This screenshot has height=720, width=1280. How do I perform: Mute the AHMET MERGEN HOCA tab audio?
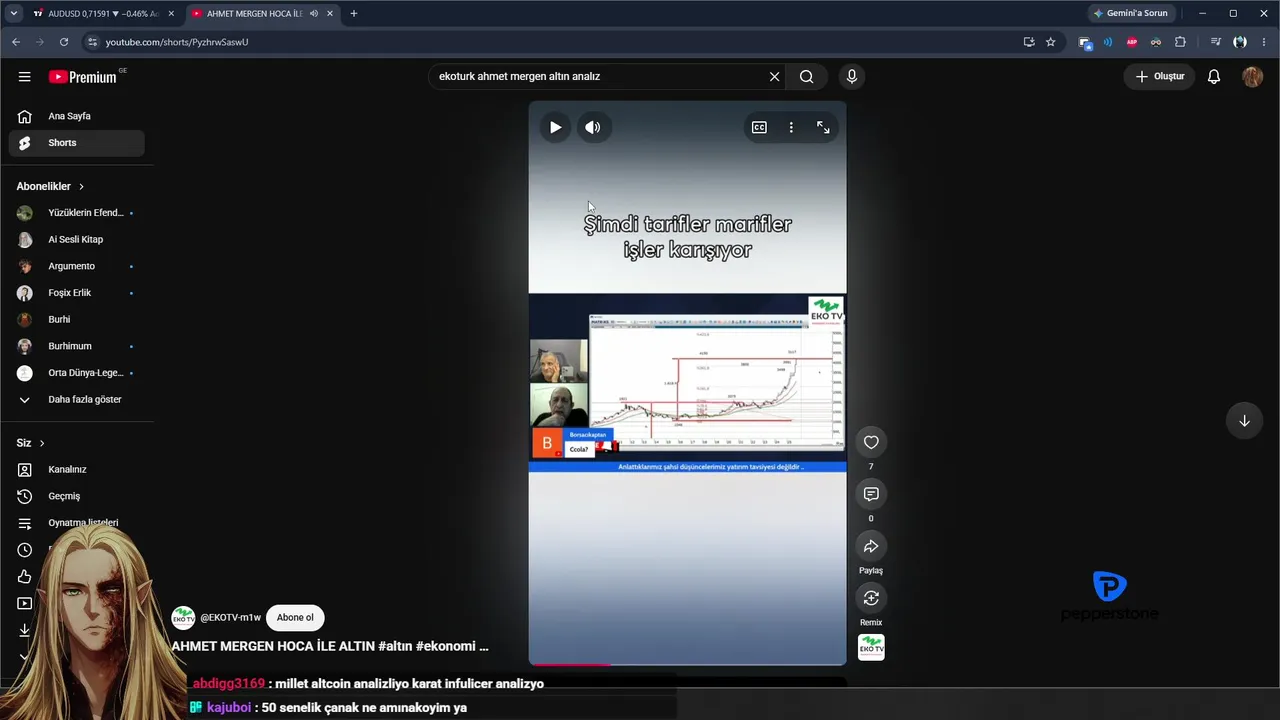point(314,14)
